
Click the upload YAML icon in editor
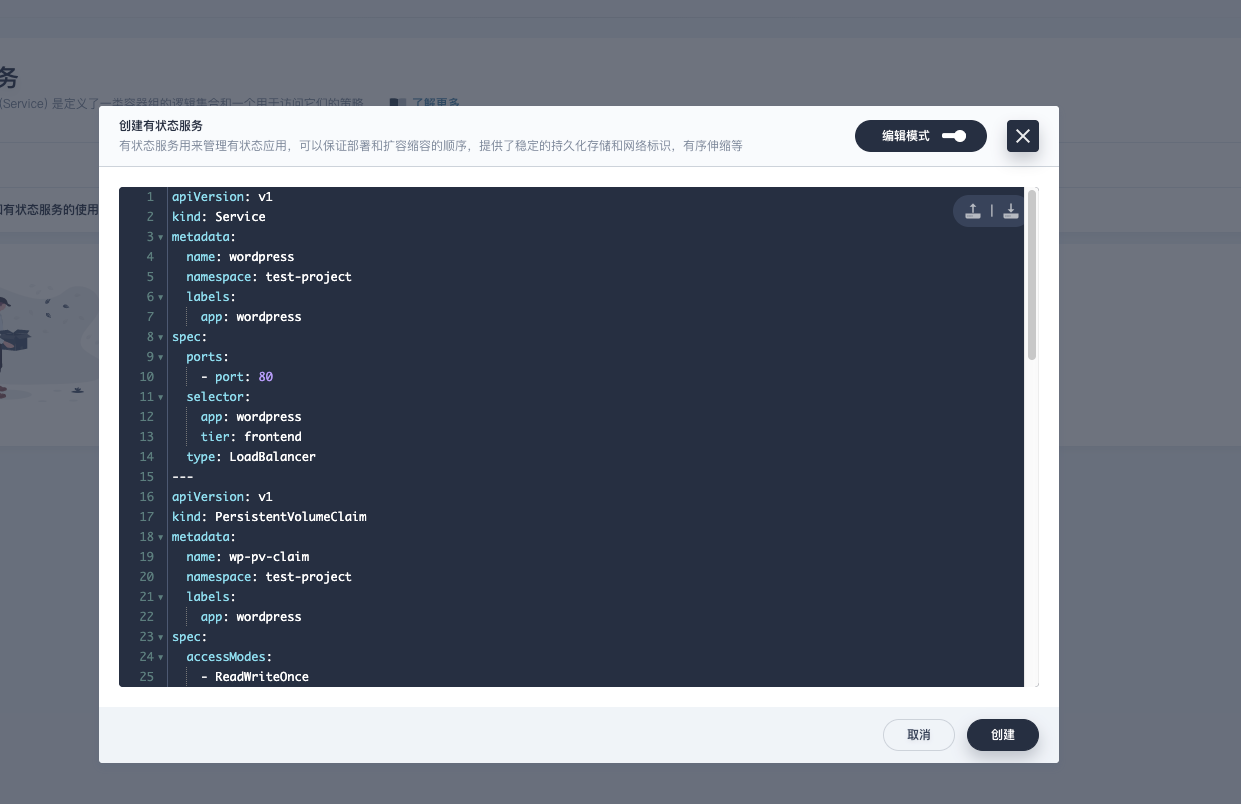(972, 210)
